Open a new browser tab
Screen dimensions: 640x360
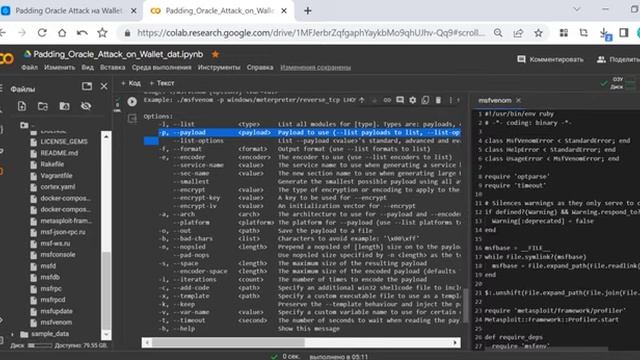tap(308, 11)
